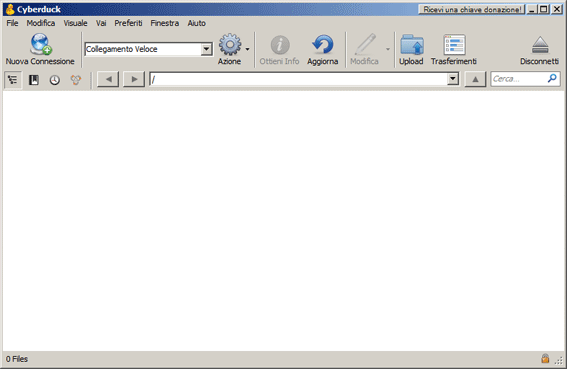Click the window resize grip

(x=559, y=360)
